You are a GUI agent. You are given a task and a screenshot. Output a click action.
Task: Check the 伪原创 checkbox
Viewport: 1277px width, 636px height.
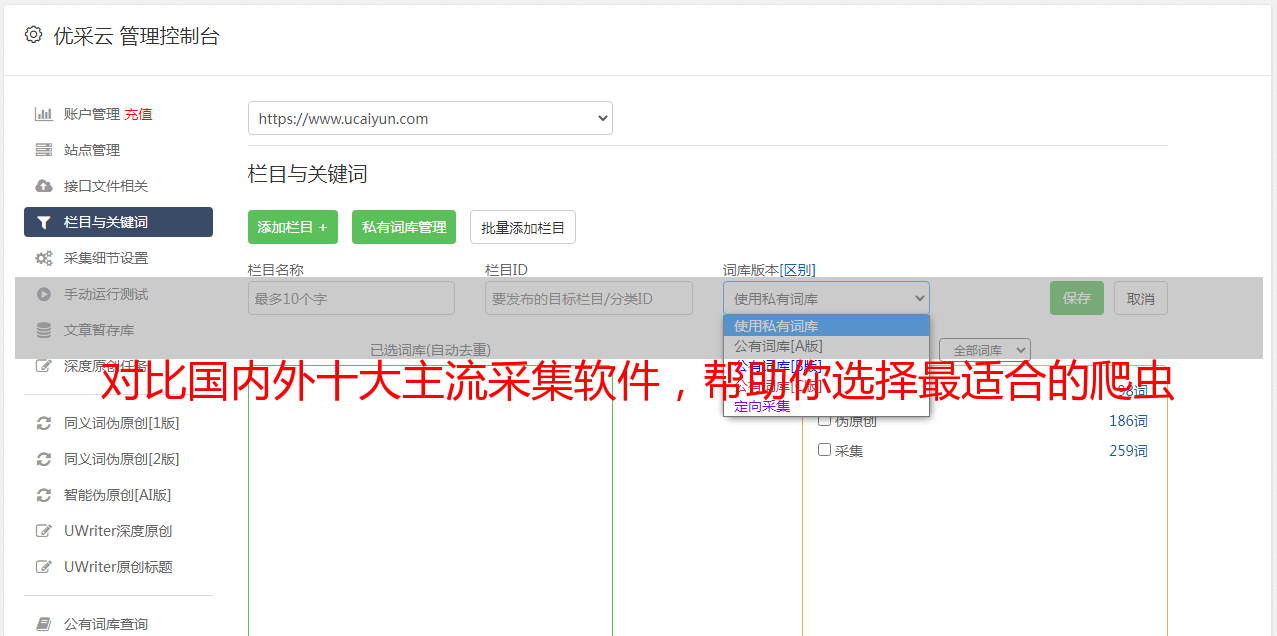(825, 421)
